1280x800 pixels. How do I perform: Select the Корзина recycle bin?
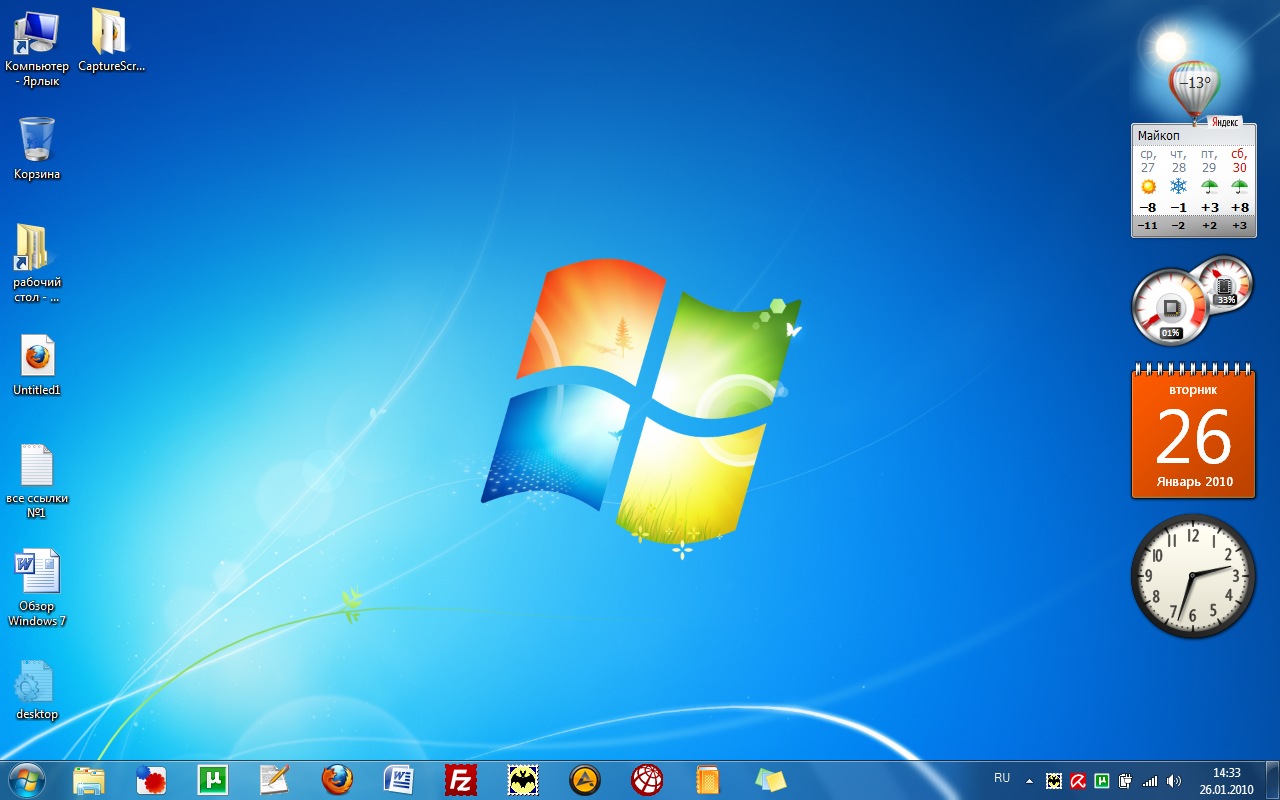coord(37,148)
